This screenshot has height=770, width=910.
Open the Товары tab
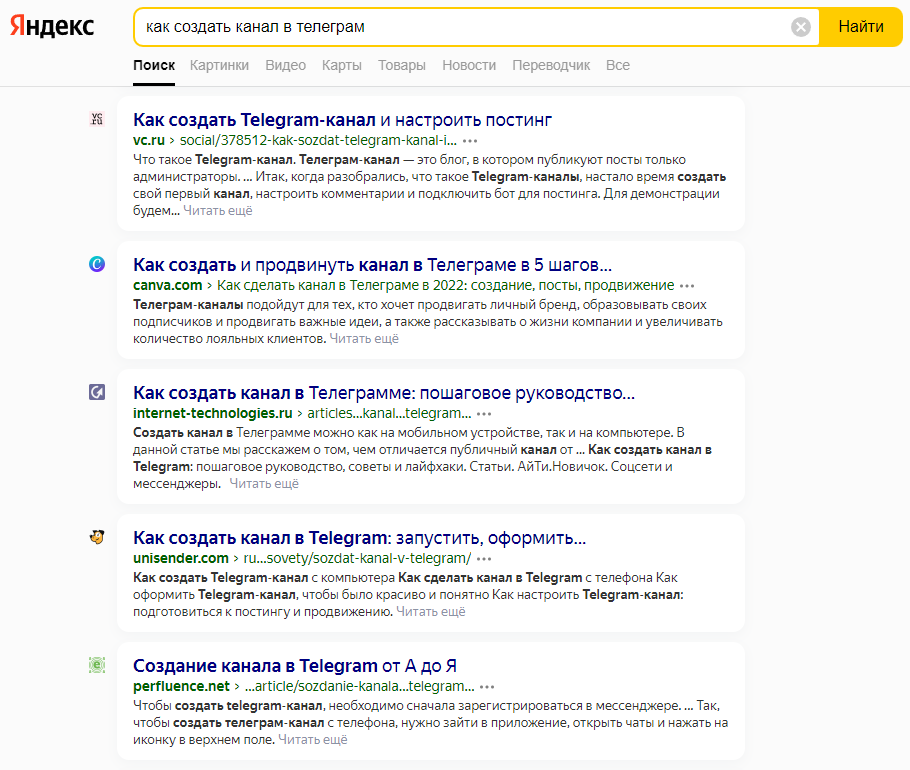click(x=402, y=65)
